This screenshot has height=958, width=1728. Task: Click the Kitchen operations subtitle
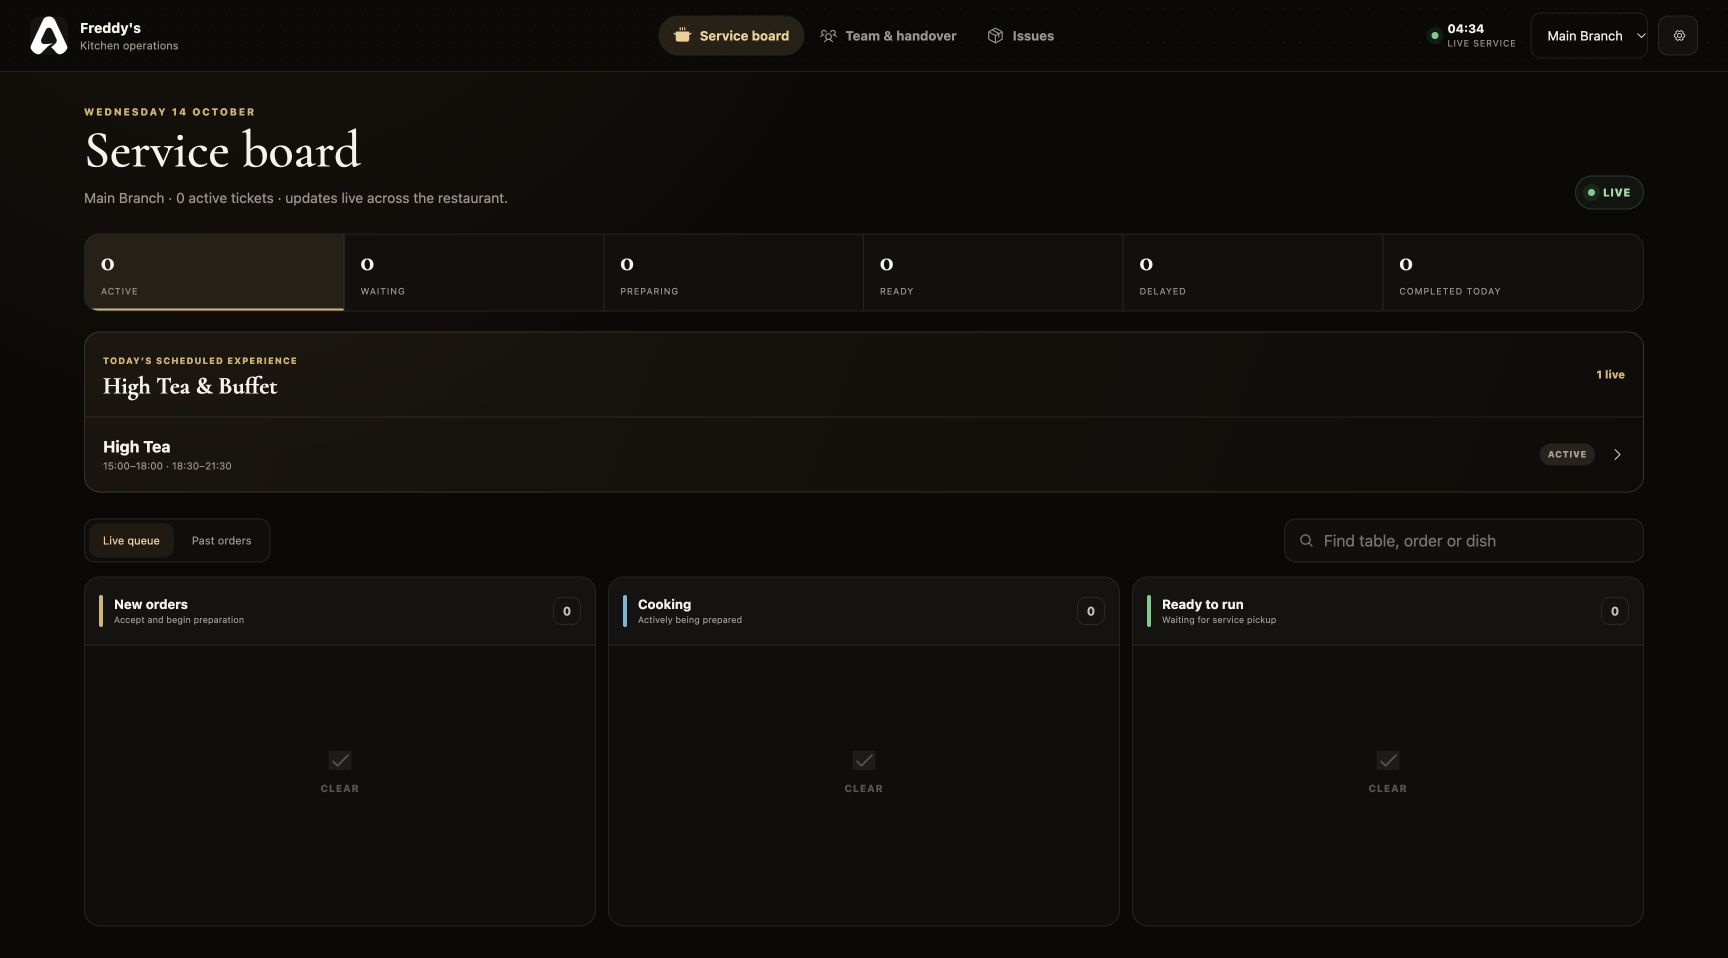[x=129, y=46]
